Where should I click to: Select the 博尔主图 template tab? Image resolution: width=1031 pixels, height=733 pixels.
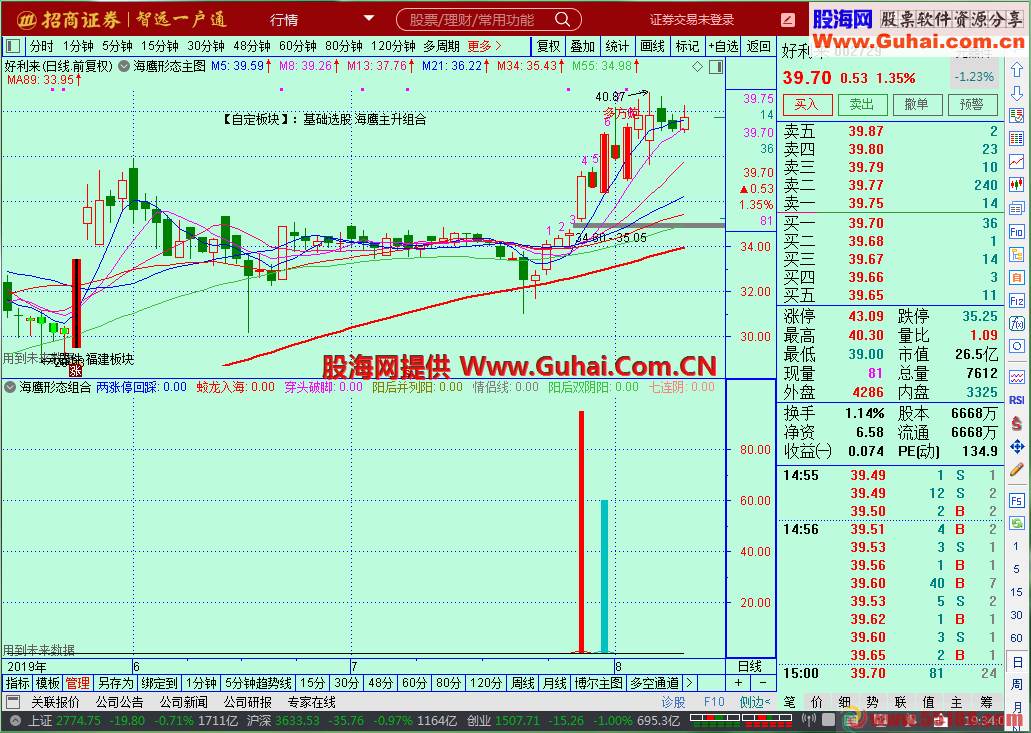598,683
